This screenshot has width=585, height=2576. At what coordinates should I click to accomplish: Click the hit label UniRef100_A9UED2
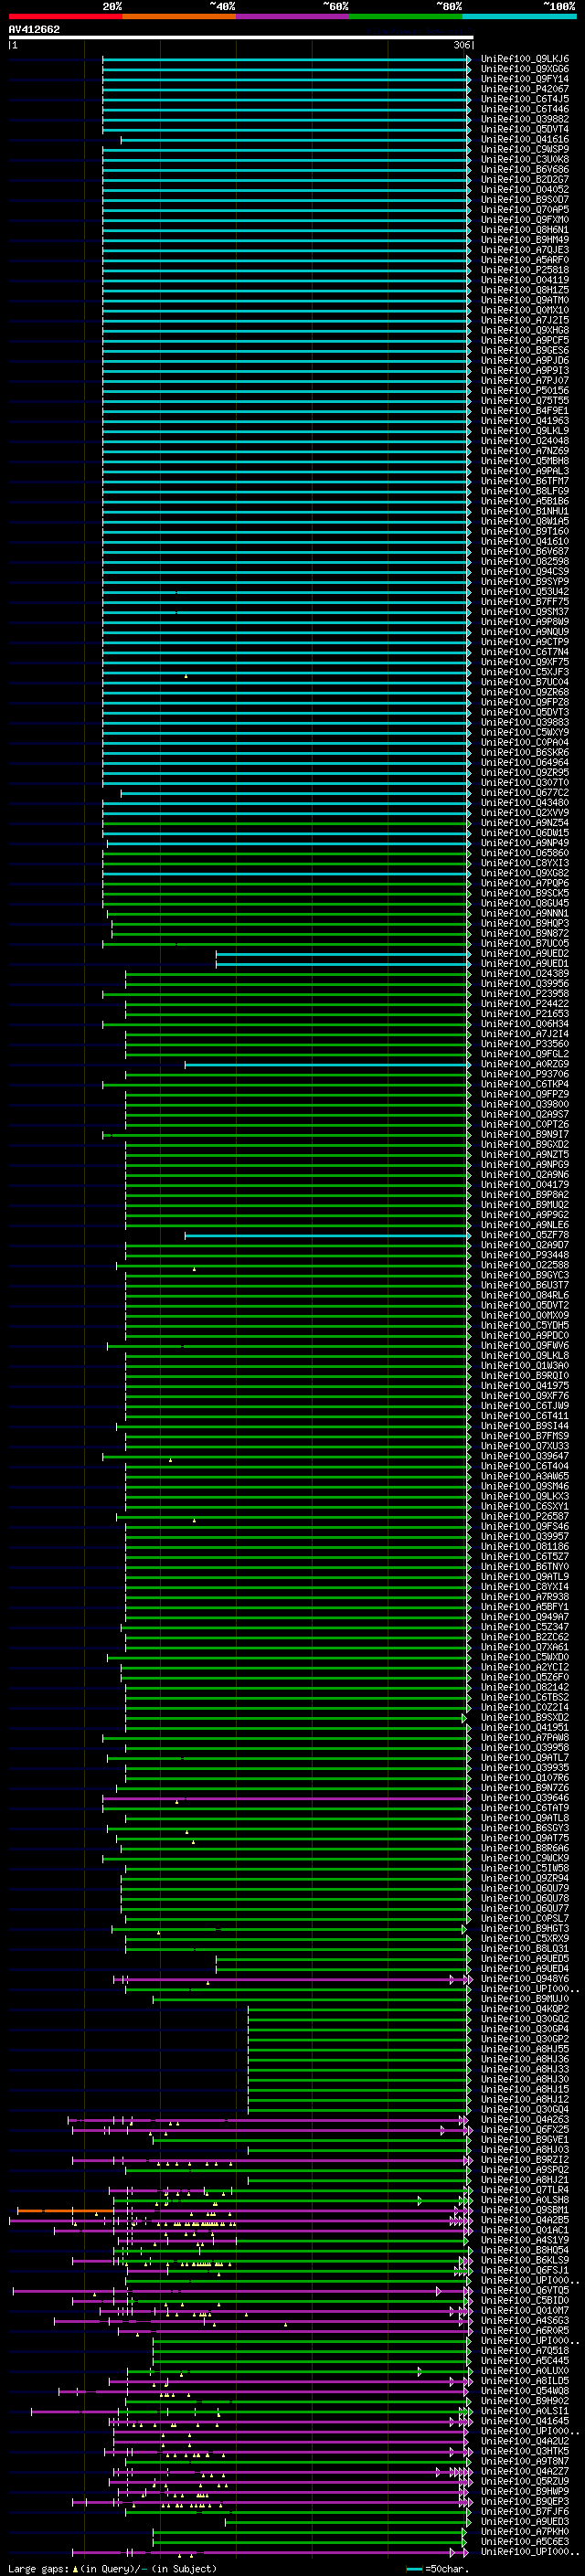tap(525, 953)
